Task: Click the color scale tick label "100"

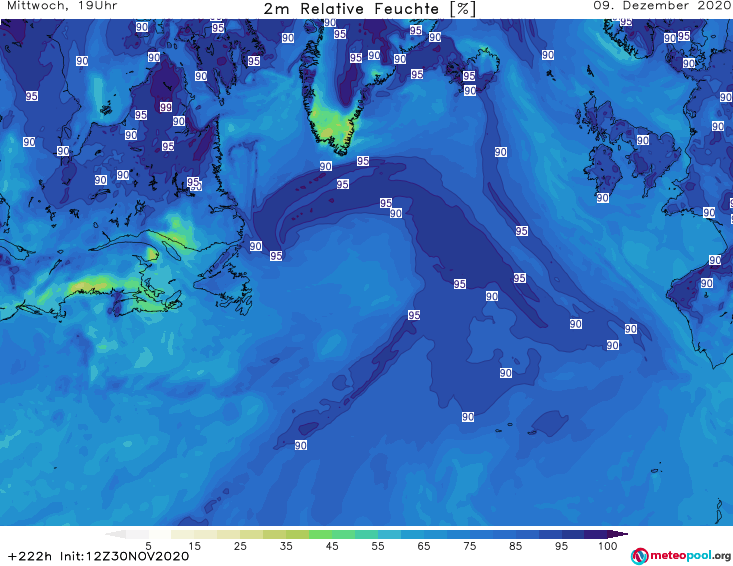Action: pos(608,545)
